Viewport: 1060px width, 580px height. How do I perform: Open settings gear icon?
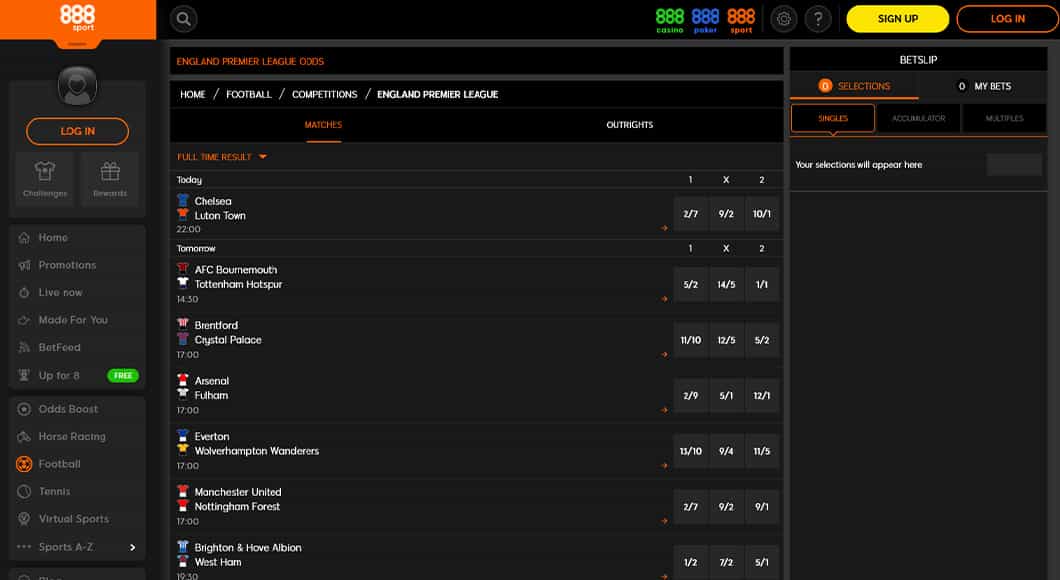[784, 19]
